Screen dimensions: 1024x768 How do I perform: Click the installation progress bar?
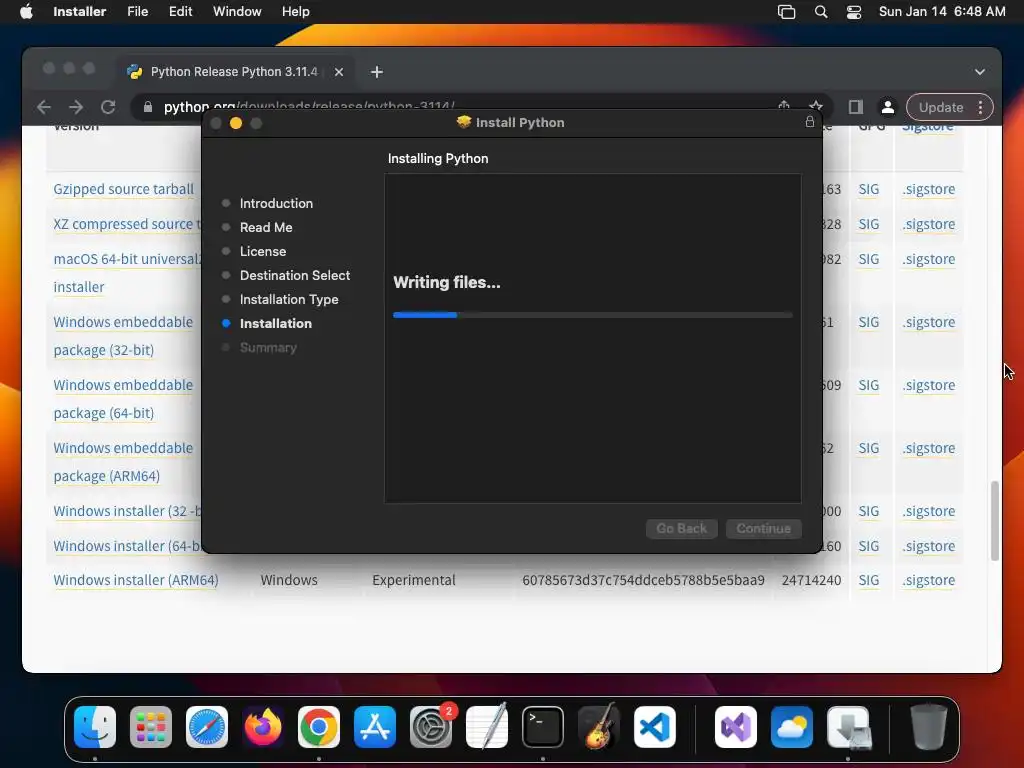coord(593,315)
